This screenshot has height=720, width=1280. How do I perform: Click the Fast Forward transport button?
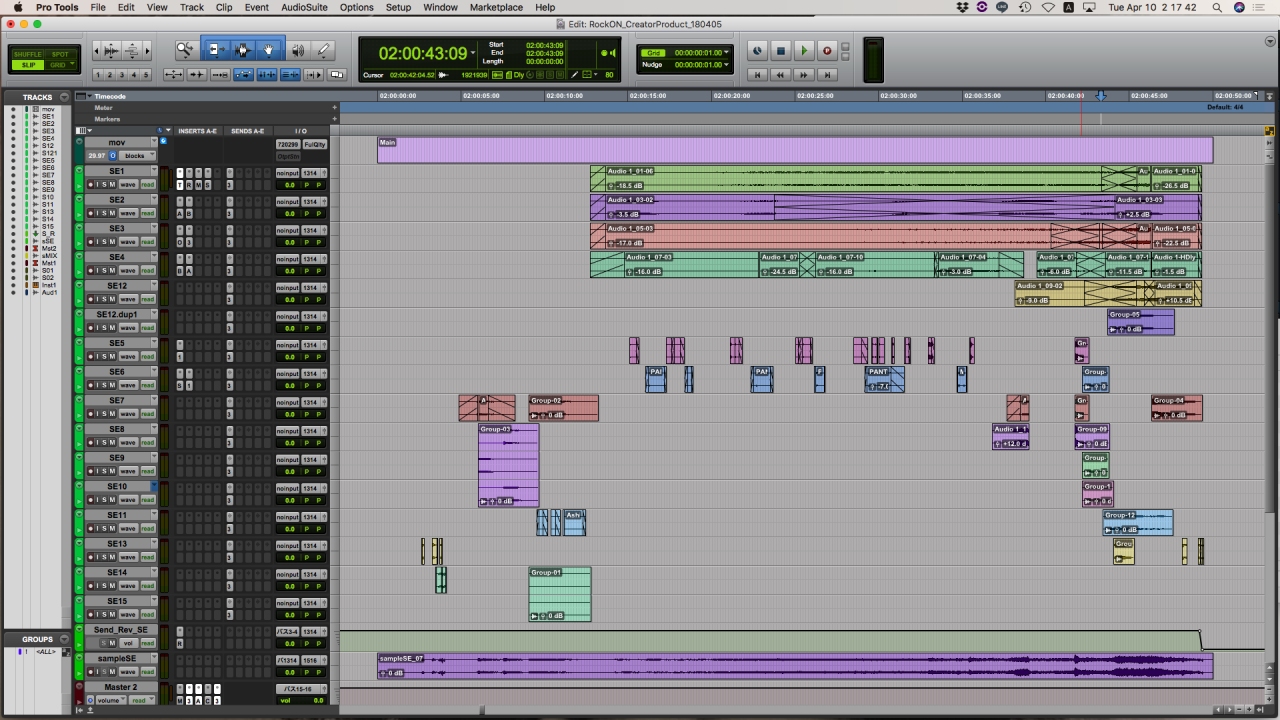(x=804, y=74)
